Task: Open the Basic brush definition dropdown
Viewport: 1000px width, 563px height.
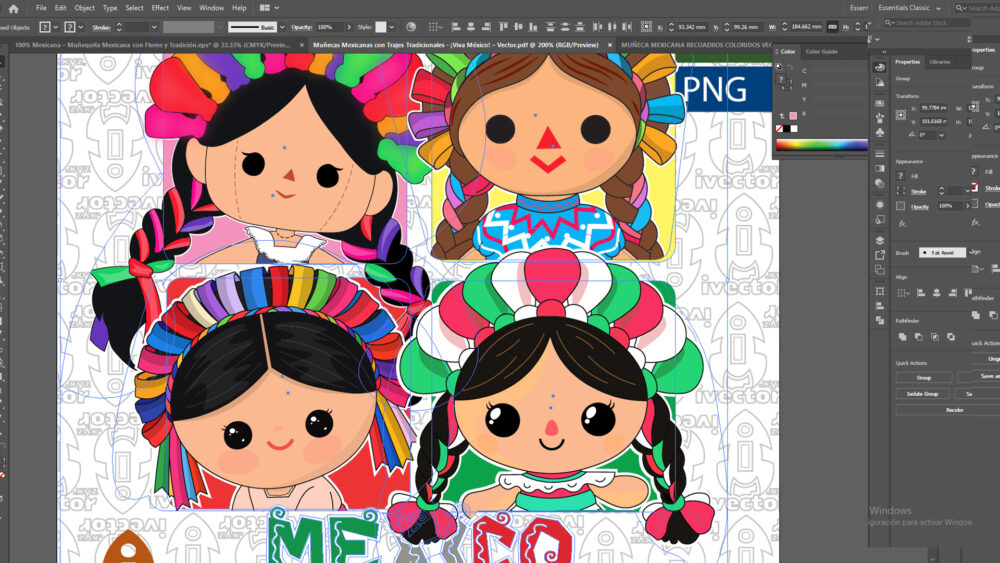Action: [x=282, y=27]
